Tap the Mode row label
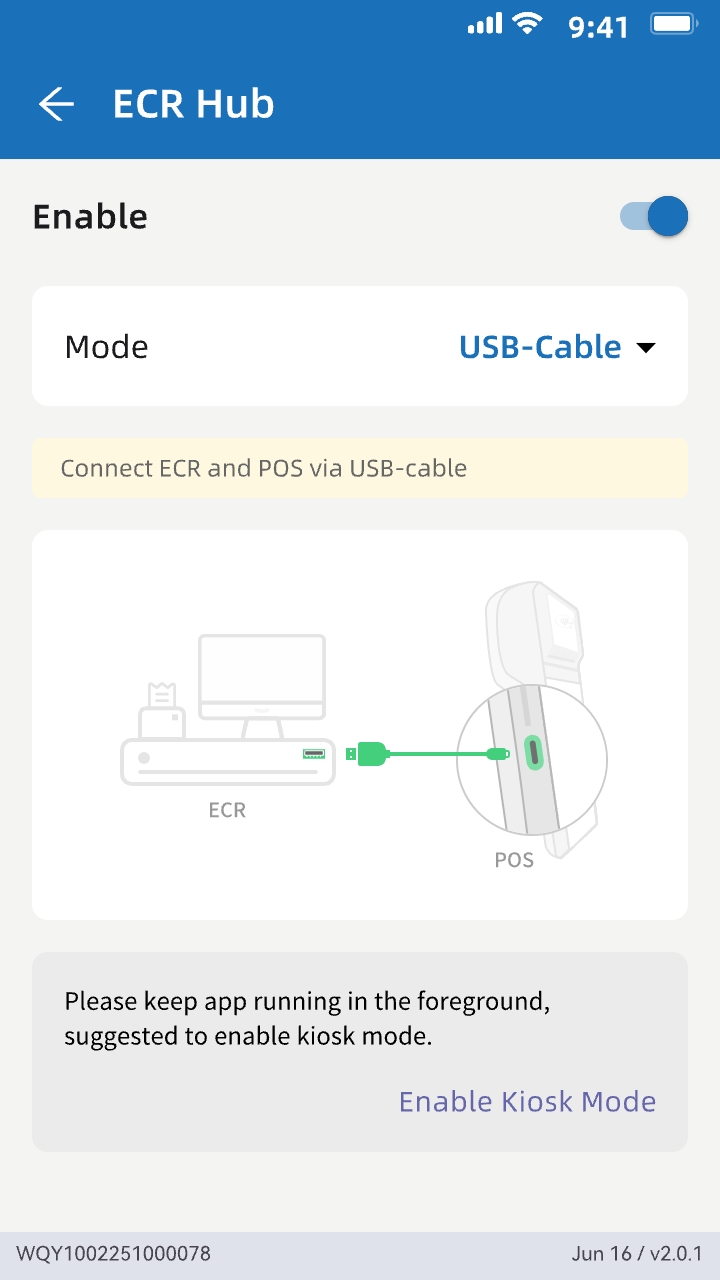This screenshot has width=720, height=1280. [106, 347]
